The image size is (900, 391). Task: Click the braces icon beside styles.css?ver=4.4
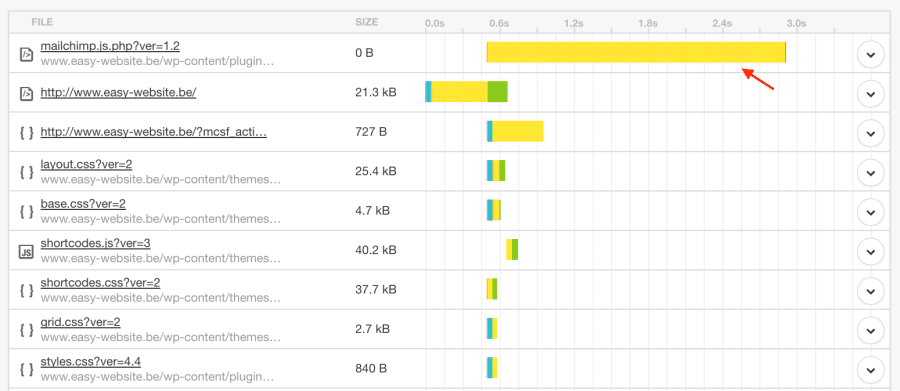tap(26, 370)
